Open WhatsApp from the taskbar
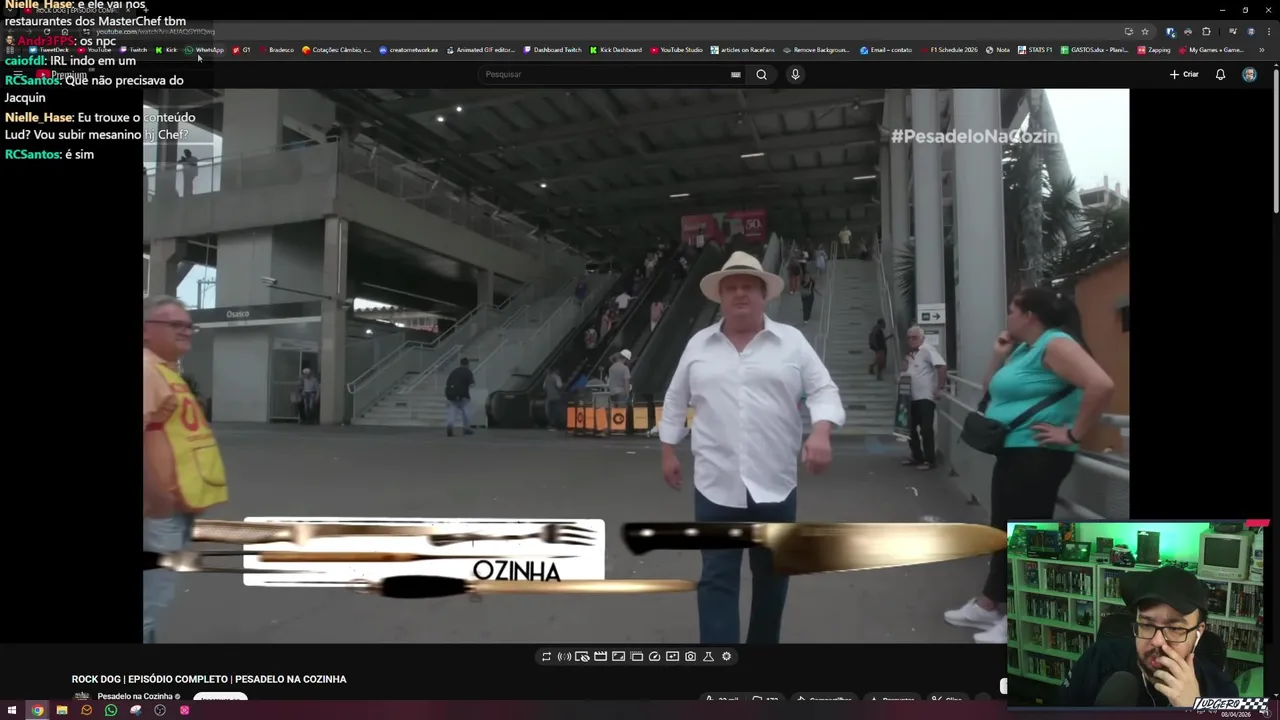Screen dimensions: 1280x720 pyautogui.click(x=111, y=710)
